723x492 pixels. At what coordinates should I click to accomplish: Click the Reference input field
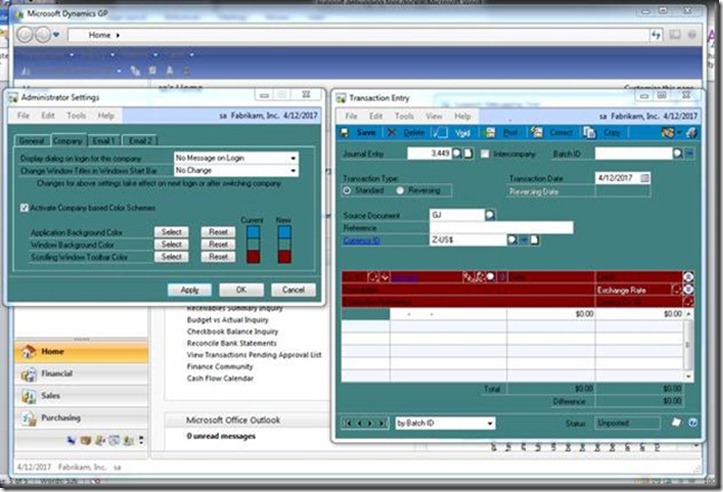pyautogui.click(x=501, y=227)
